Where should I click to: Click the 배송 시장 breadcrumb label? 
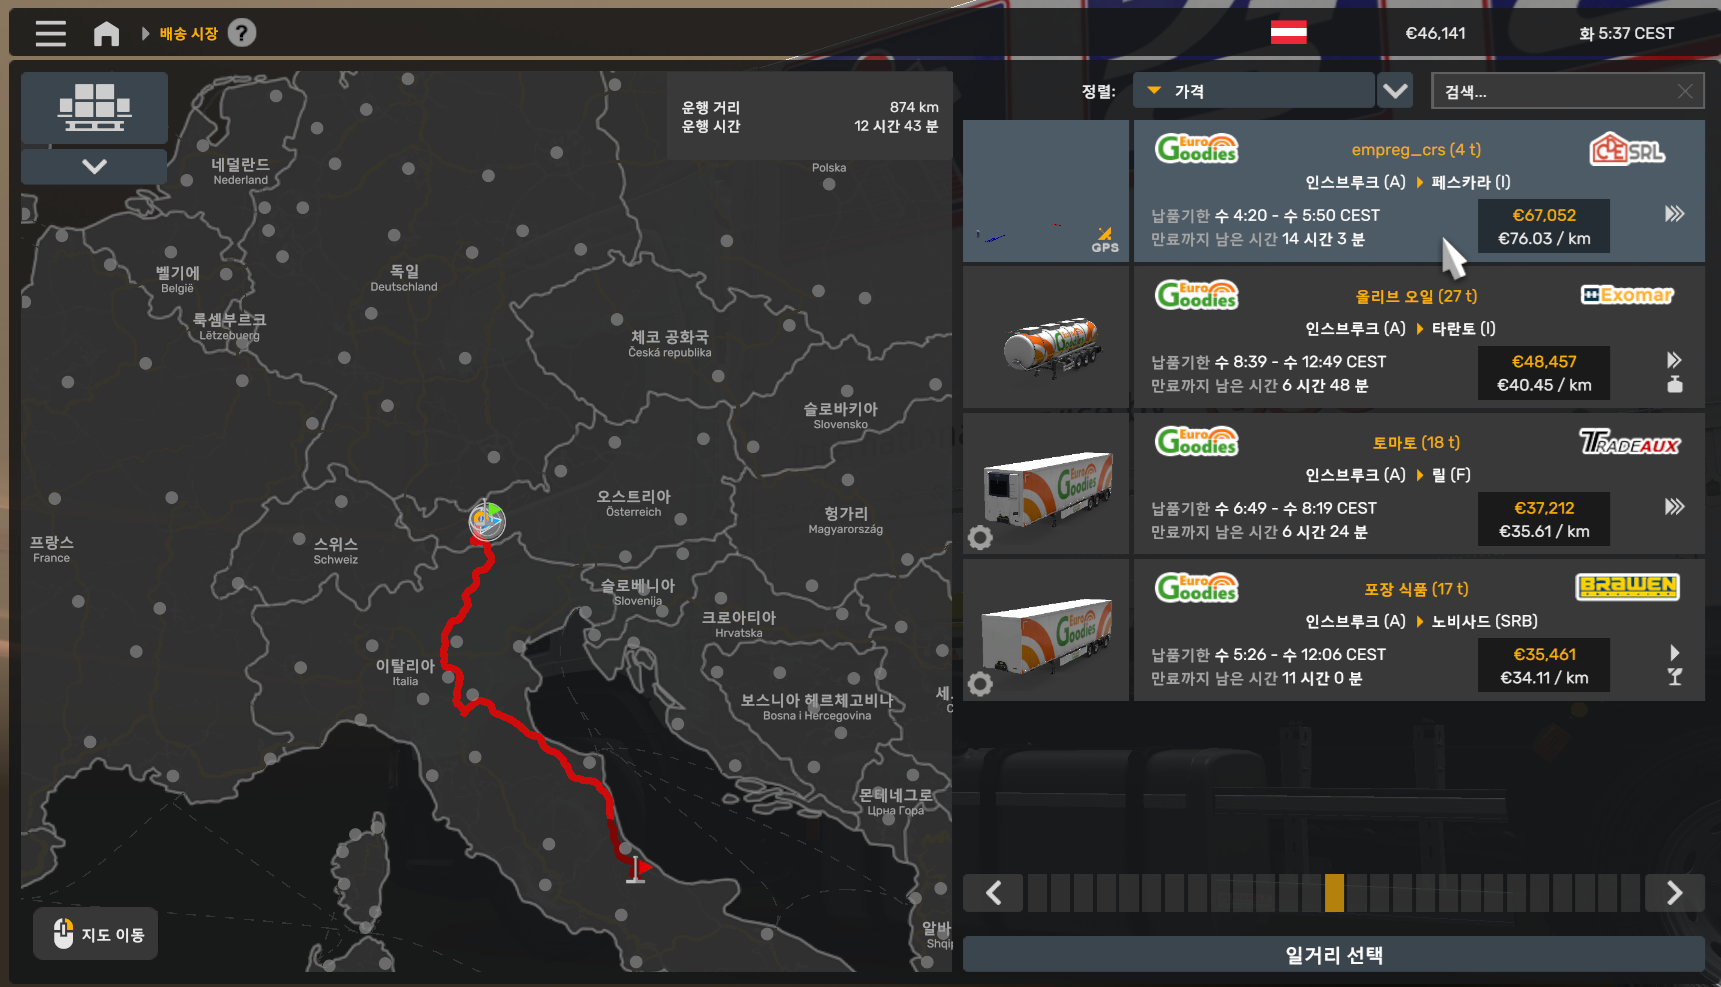[189, 34]
